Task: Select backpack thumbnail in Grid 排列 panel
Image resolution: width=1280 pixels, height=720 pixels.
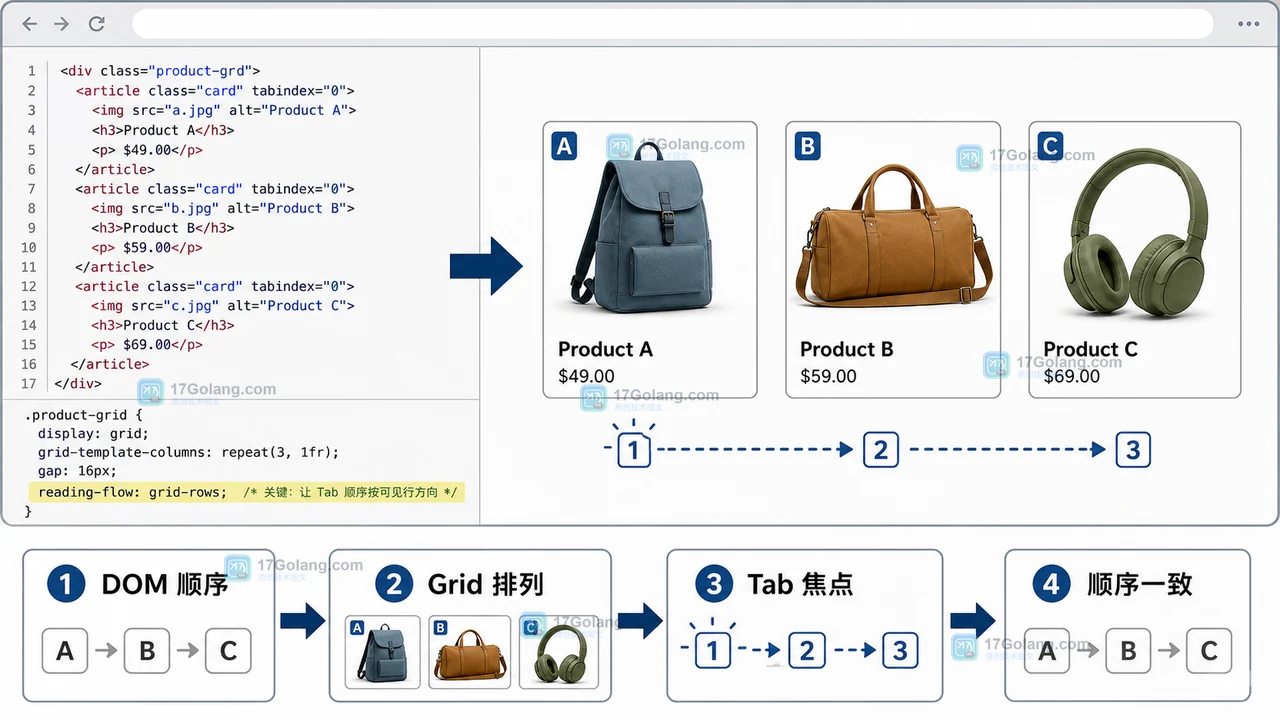Action: (x=383, y=652)
